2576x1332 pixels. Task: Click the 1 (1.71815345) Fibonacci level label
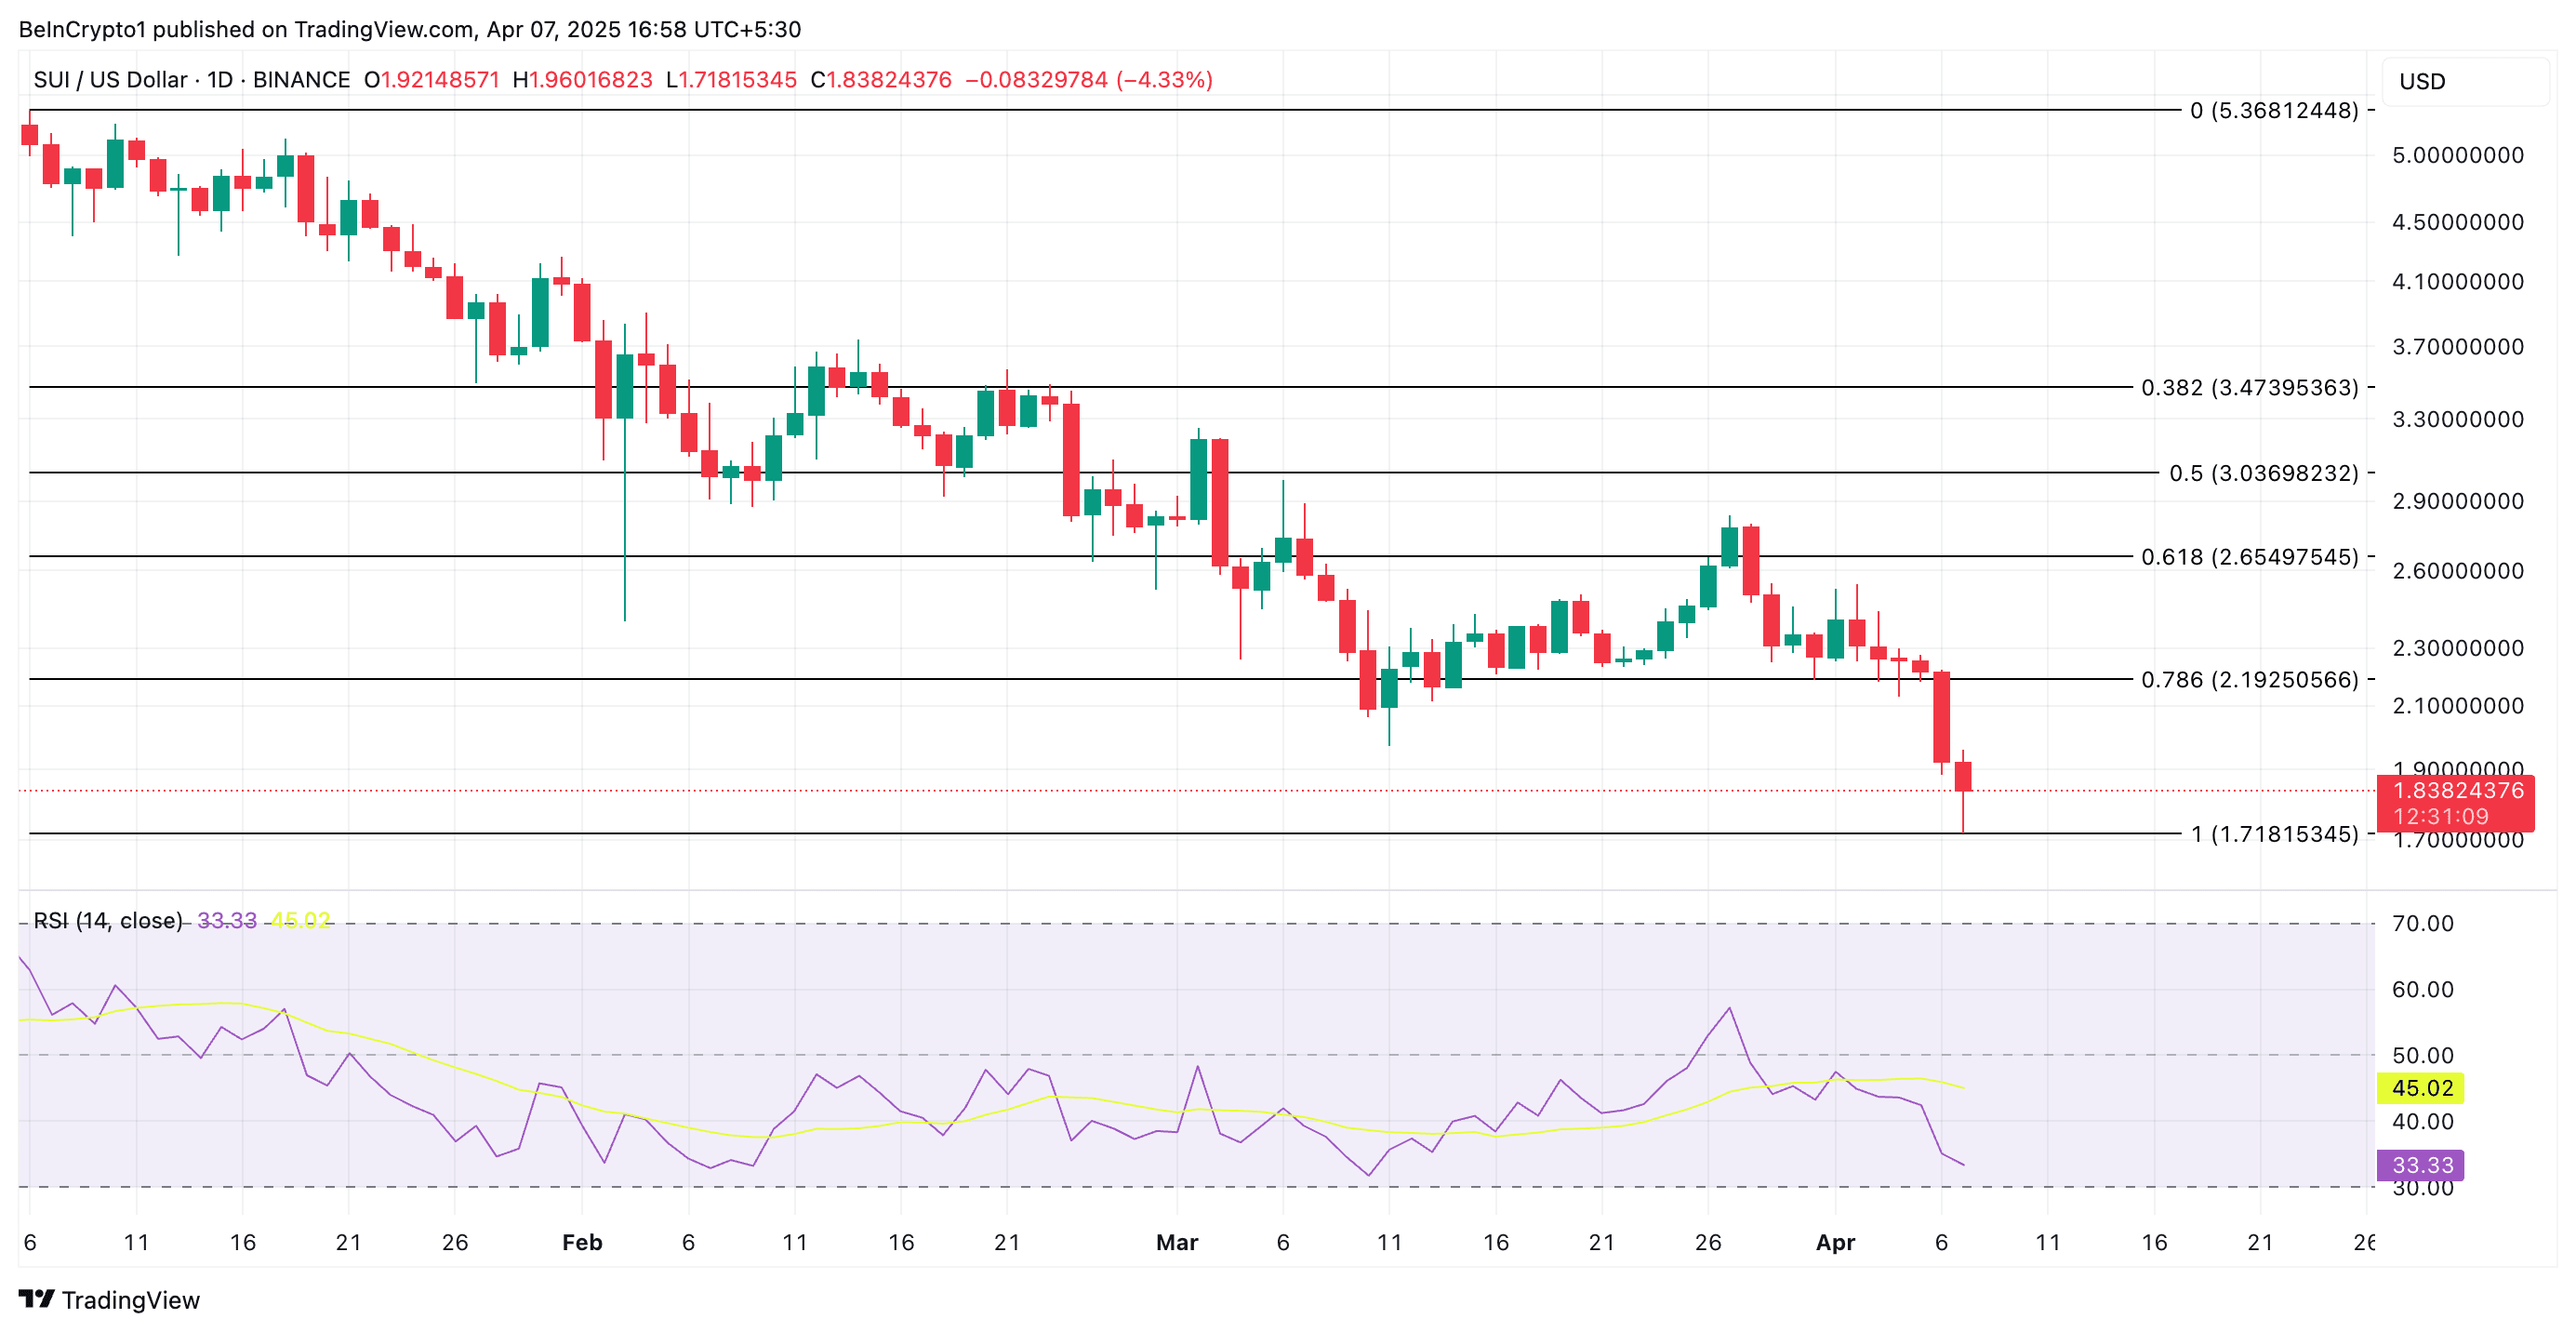tap(2274, 834)
